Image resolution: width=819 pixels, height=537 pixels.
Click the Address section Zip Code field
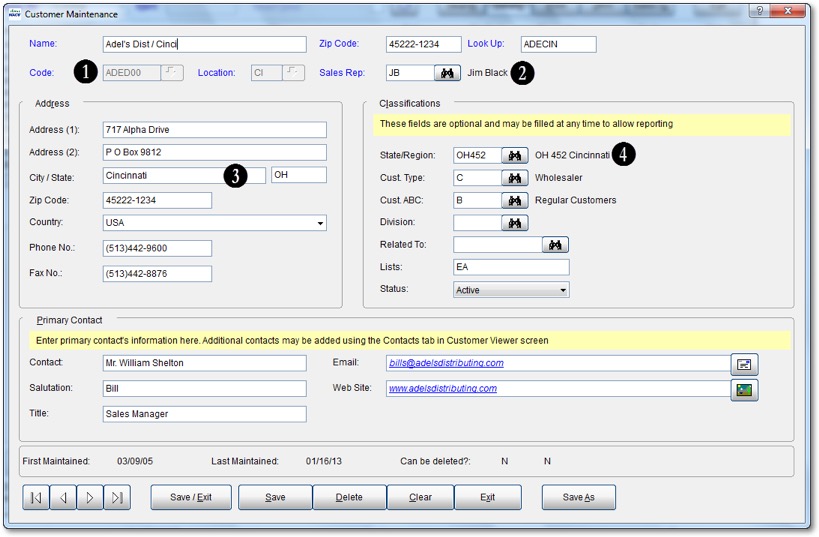157,201
